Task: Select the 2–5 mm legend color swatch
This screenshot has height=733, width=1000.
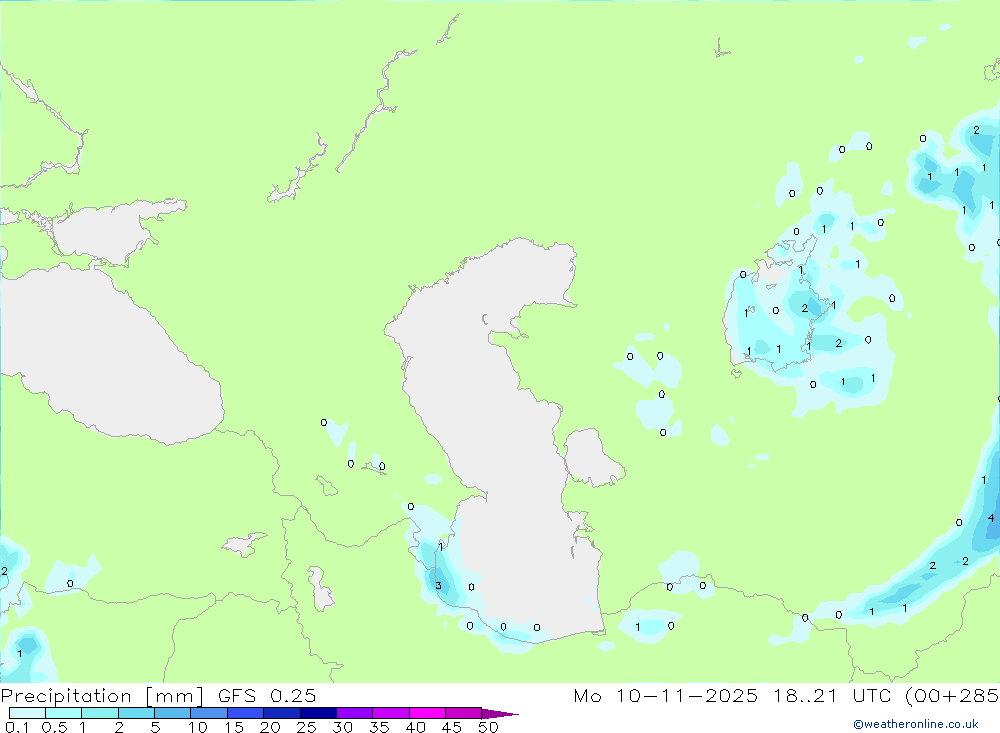Action: tap(136, 713)
